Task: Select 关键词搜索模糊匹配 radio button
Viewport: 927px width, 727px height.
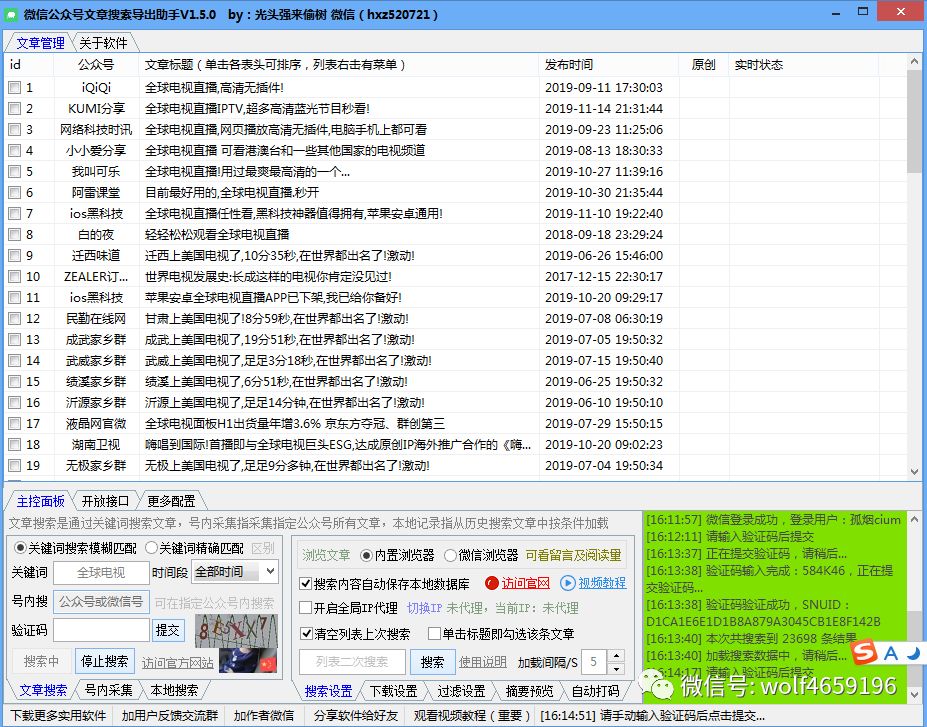Action: point(20,548)
